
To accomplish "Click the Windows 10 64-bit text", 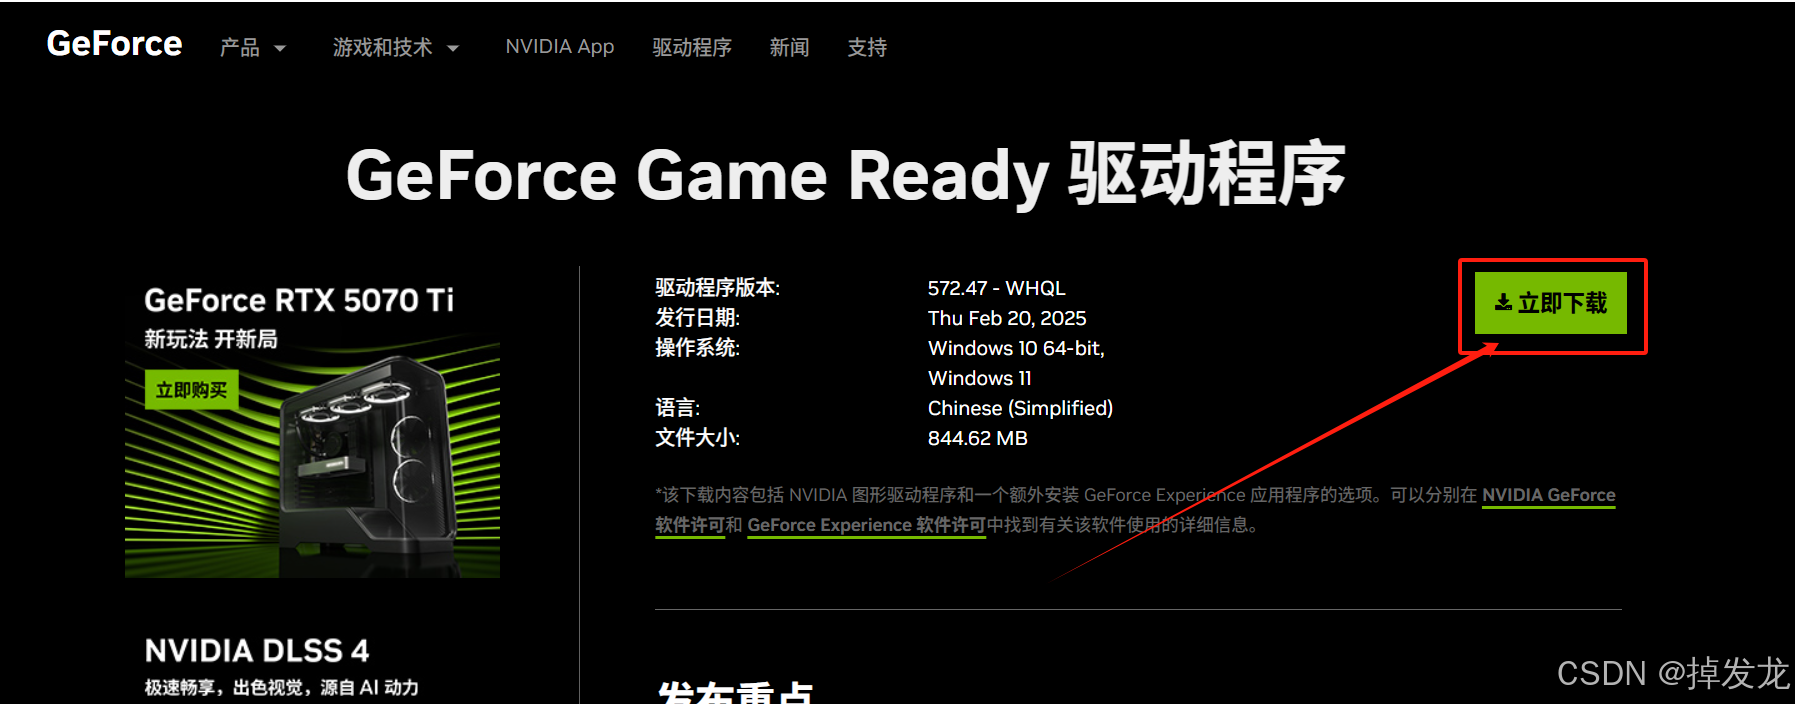I will tap(1016, 348).
